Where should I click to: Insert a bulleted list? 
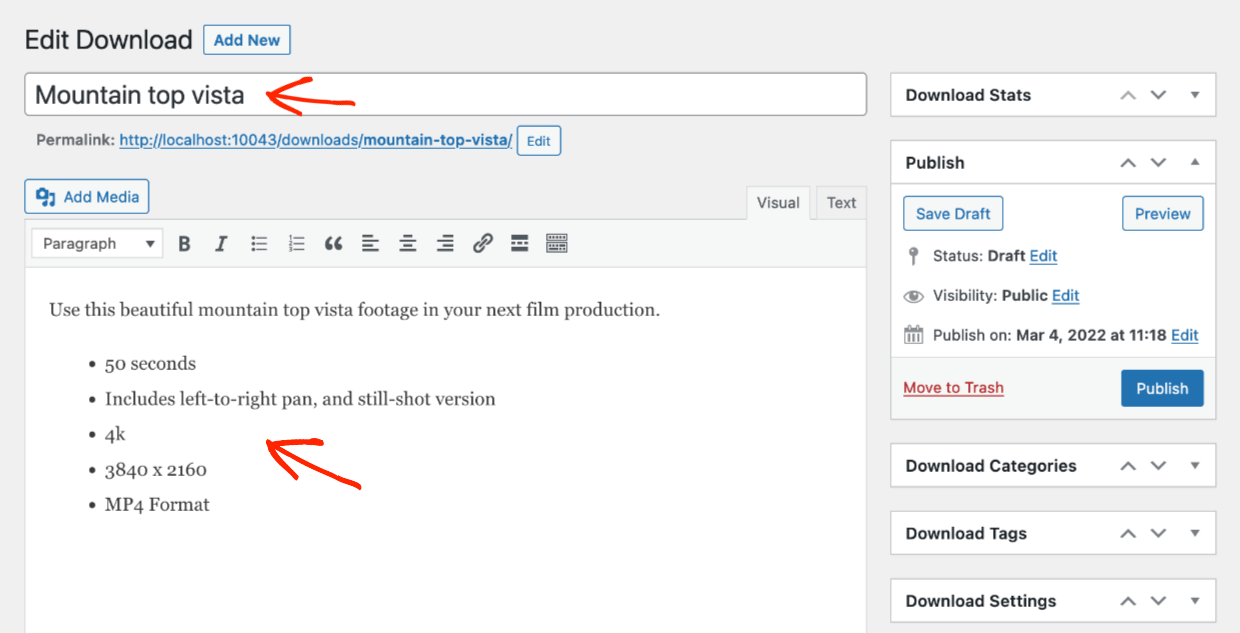point(259,243)
